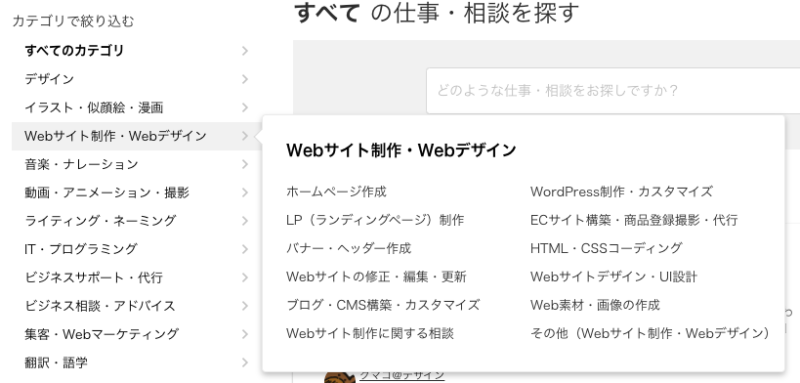The width and height of the screenshot is (800, 383).
Task: Choose Webサイトの修正・編集・更新 subcategory
Action: (x=376, y=277)
